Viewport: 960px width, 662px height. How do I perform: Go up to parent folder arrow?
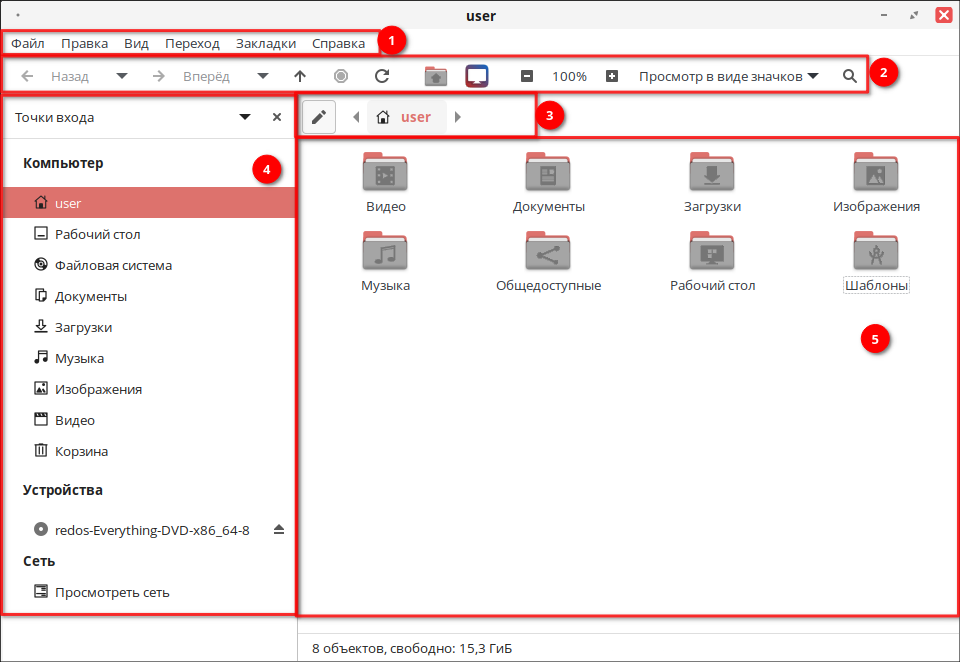[300, 77]
